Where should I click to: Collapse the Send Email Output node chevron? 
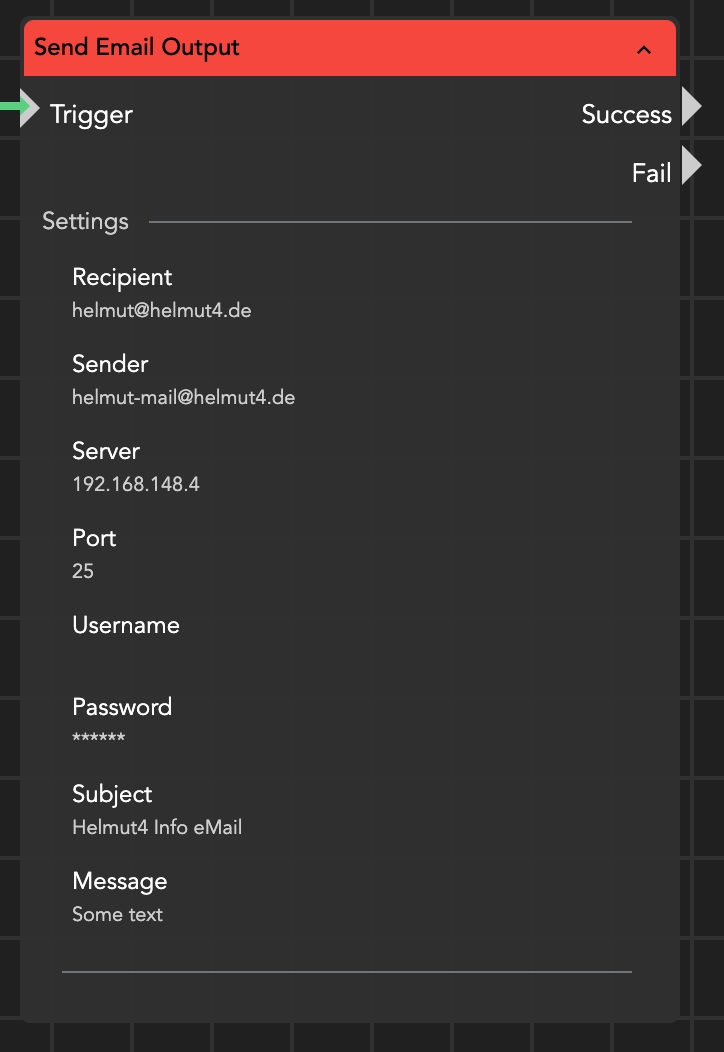644,49
